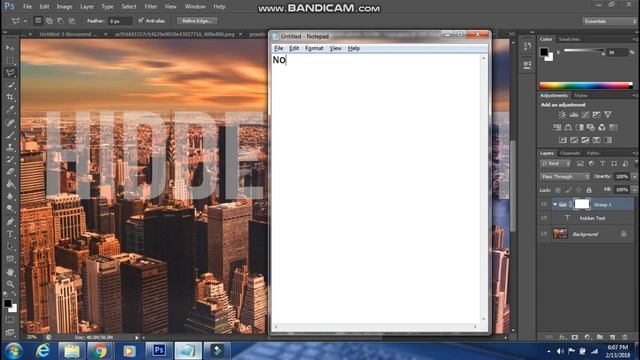The image size is (640, 360).
Task: Open the status bar info arrow menu
Action: coord(137,338)
